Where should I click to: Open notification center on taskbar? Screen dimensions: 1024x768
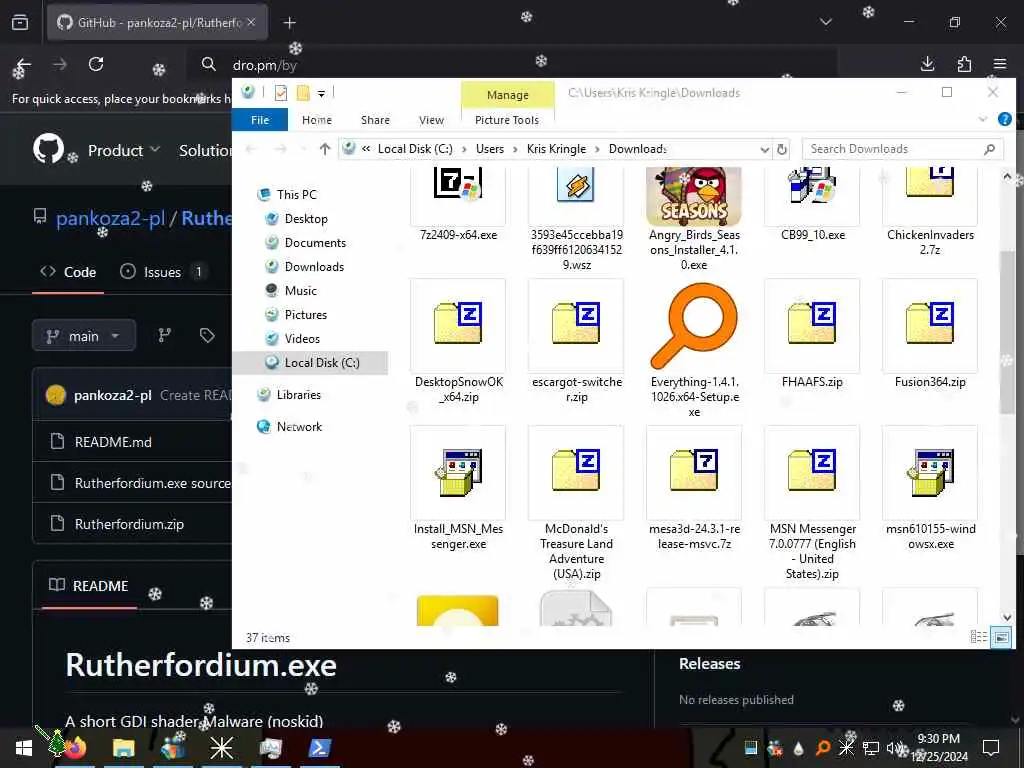pos(991,748)
